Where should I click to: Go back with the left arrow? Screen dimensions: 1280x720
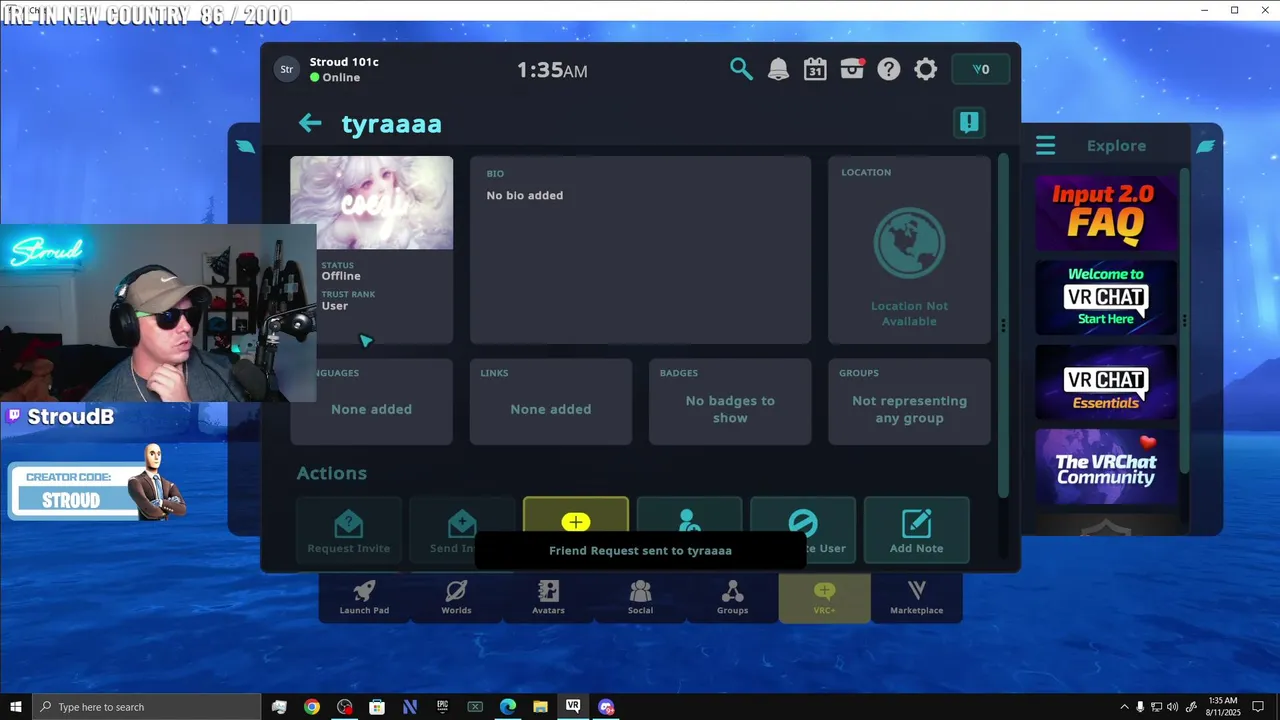coord(310,123)
